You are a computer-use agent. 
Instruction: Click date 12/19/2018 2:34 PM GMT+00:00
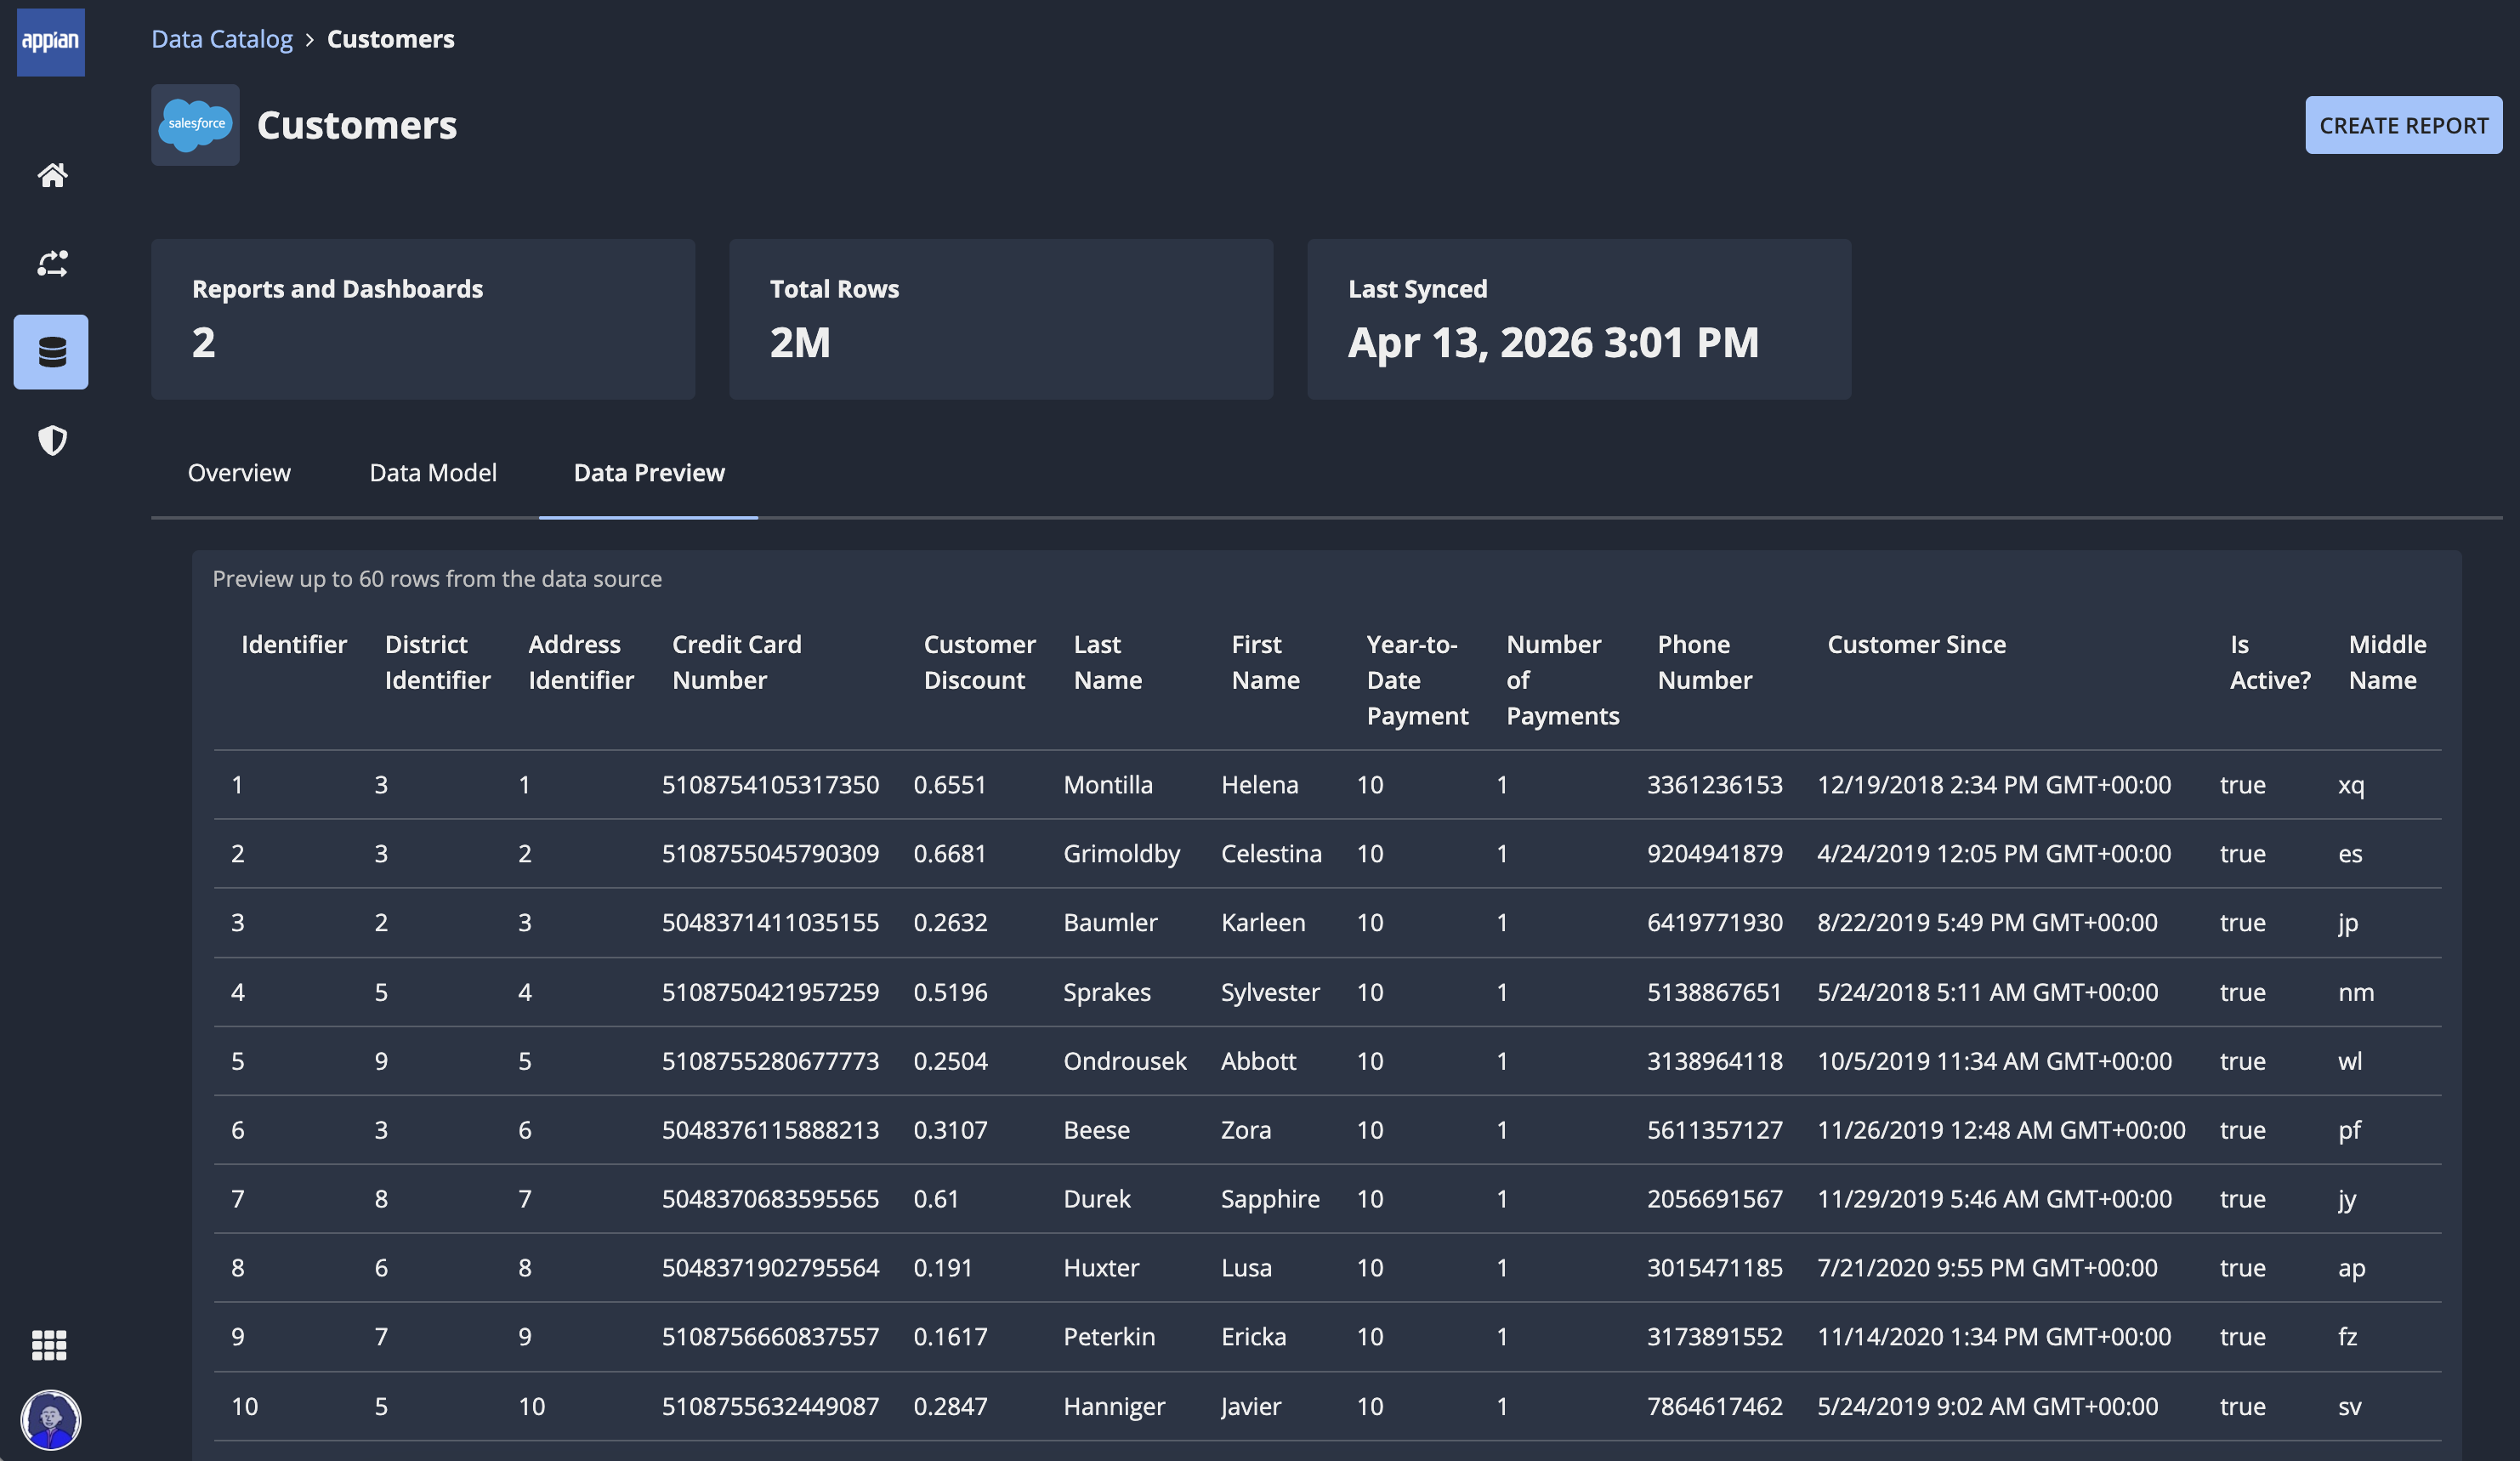tap(1994, 785)
